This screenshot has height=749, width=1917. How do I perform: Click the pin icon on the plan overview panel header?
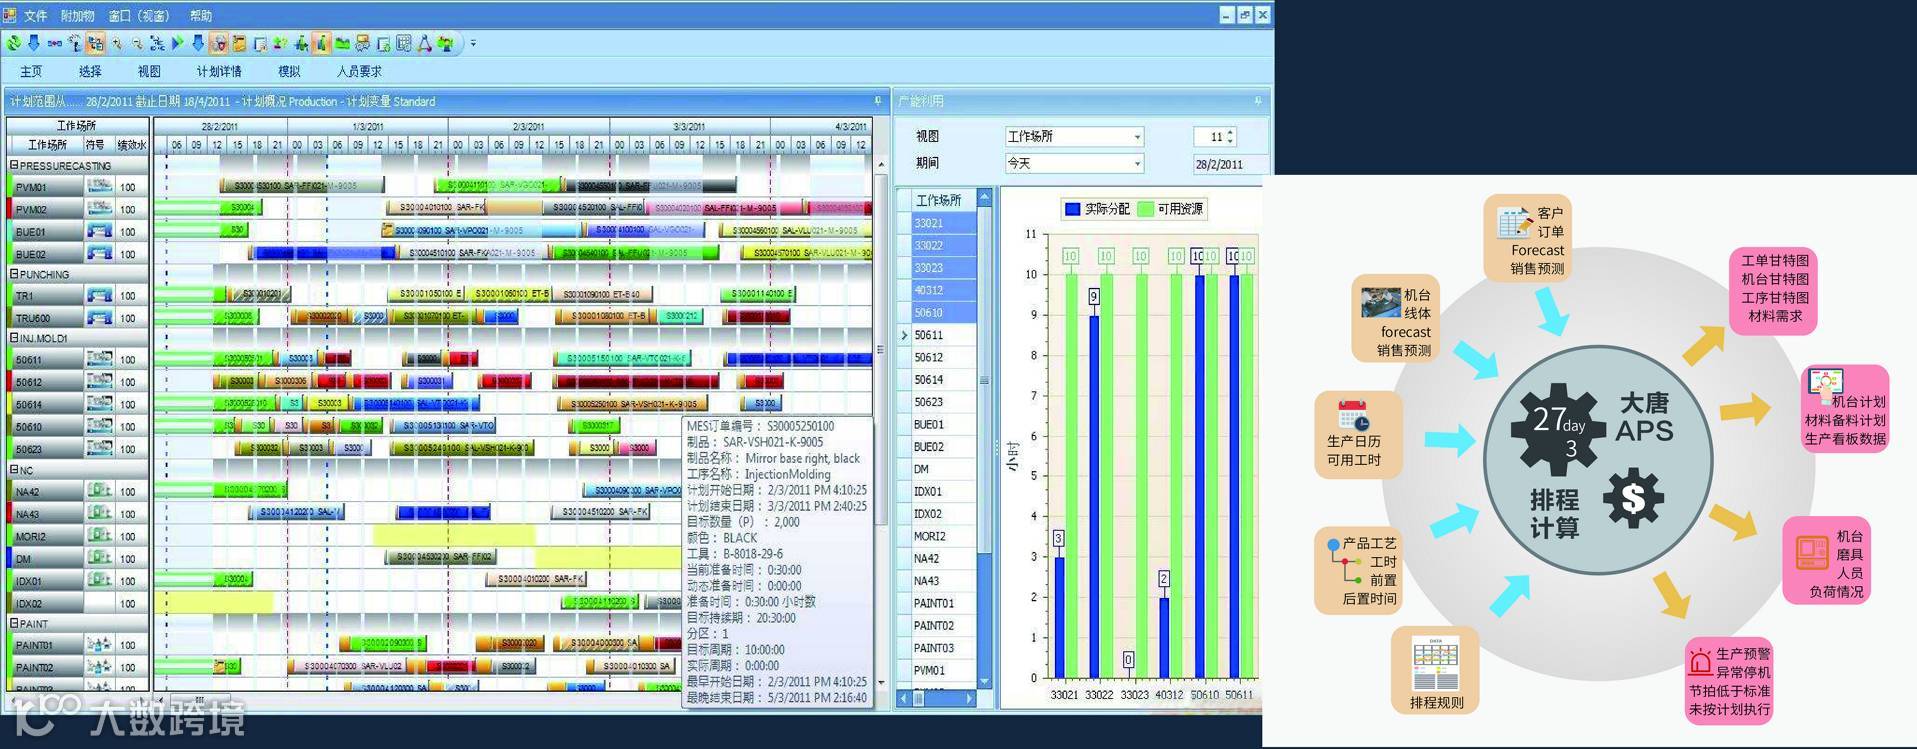tap(877, 101)
